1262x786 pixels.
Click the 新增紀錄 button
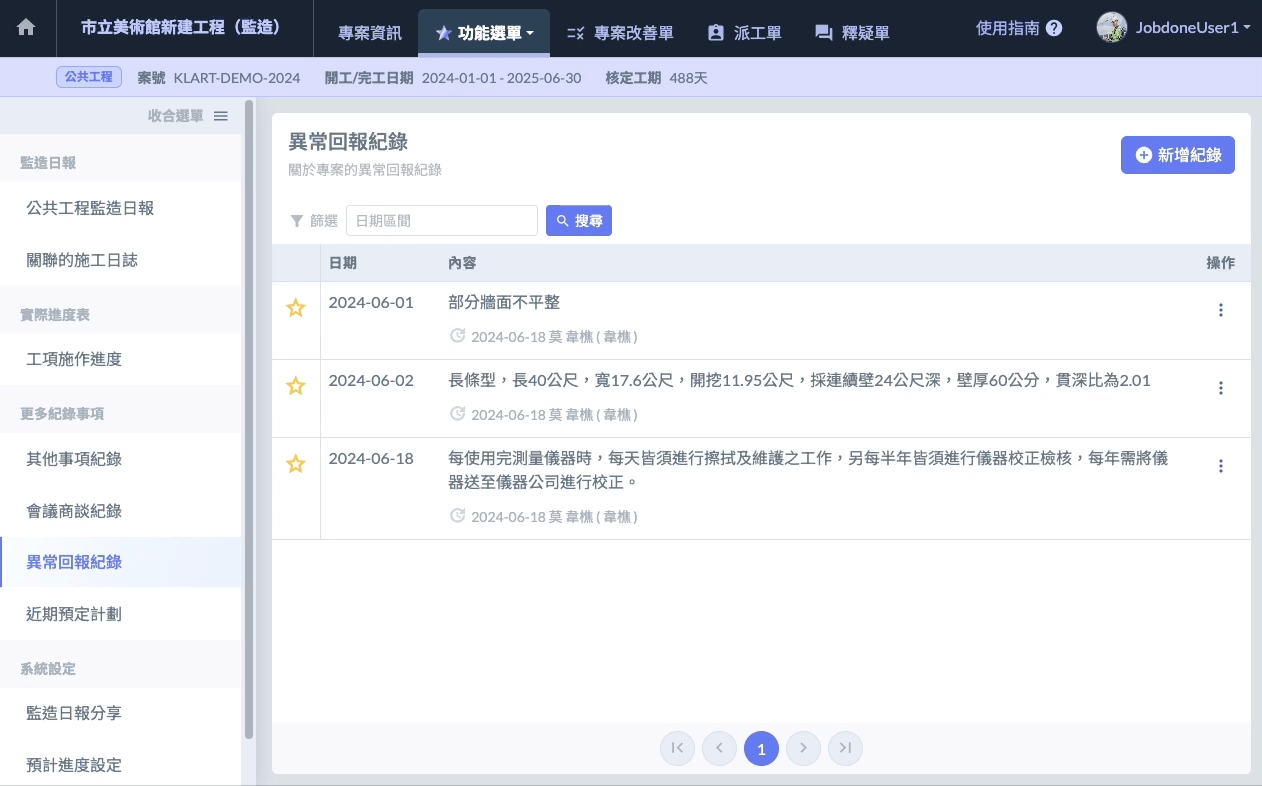coord(1177,155)
